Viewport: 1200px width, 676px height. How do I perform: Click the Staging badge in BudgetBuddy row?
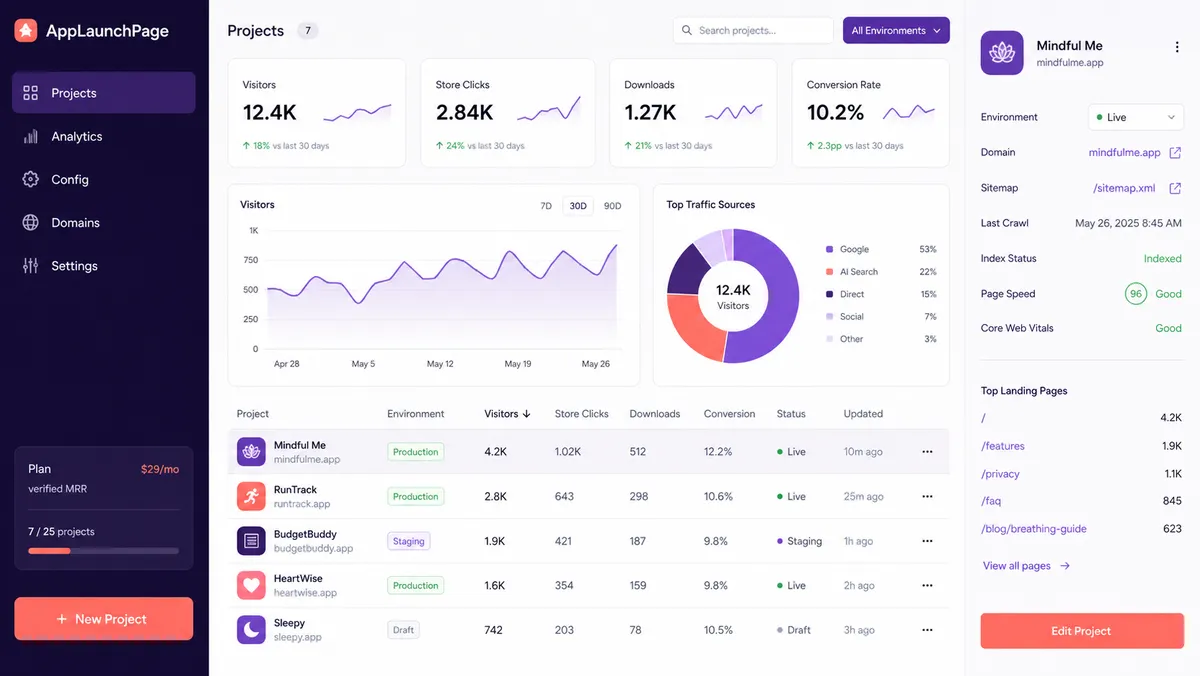tap(408, 541)
